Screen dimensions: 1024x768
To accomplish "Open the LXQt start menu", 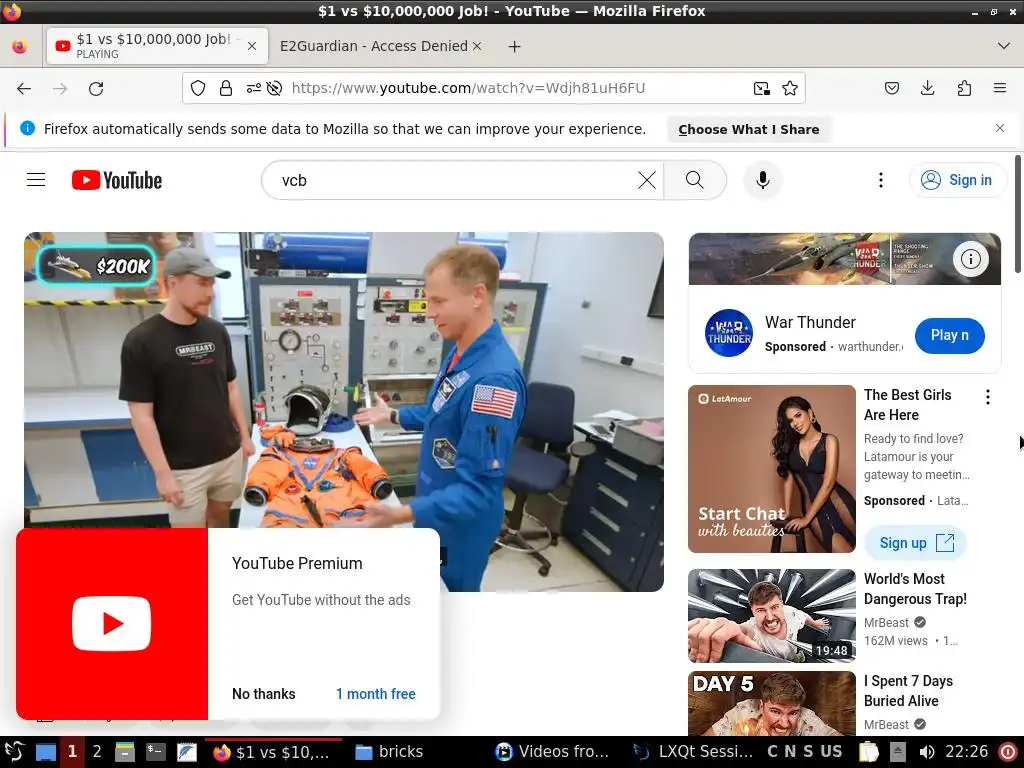I will point(14,752).
